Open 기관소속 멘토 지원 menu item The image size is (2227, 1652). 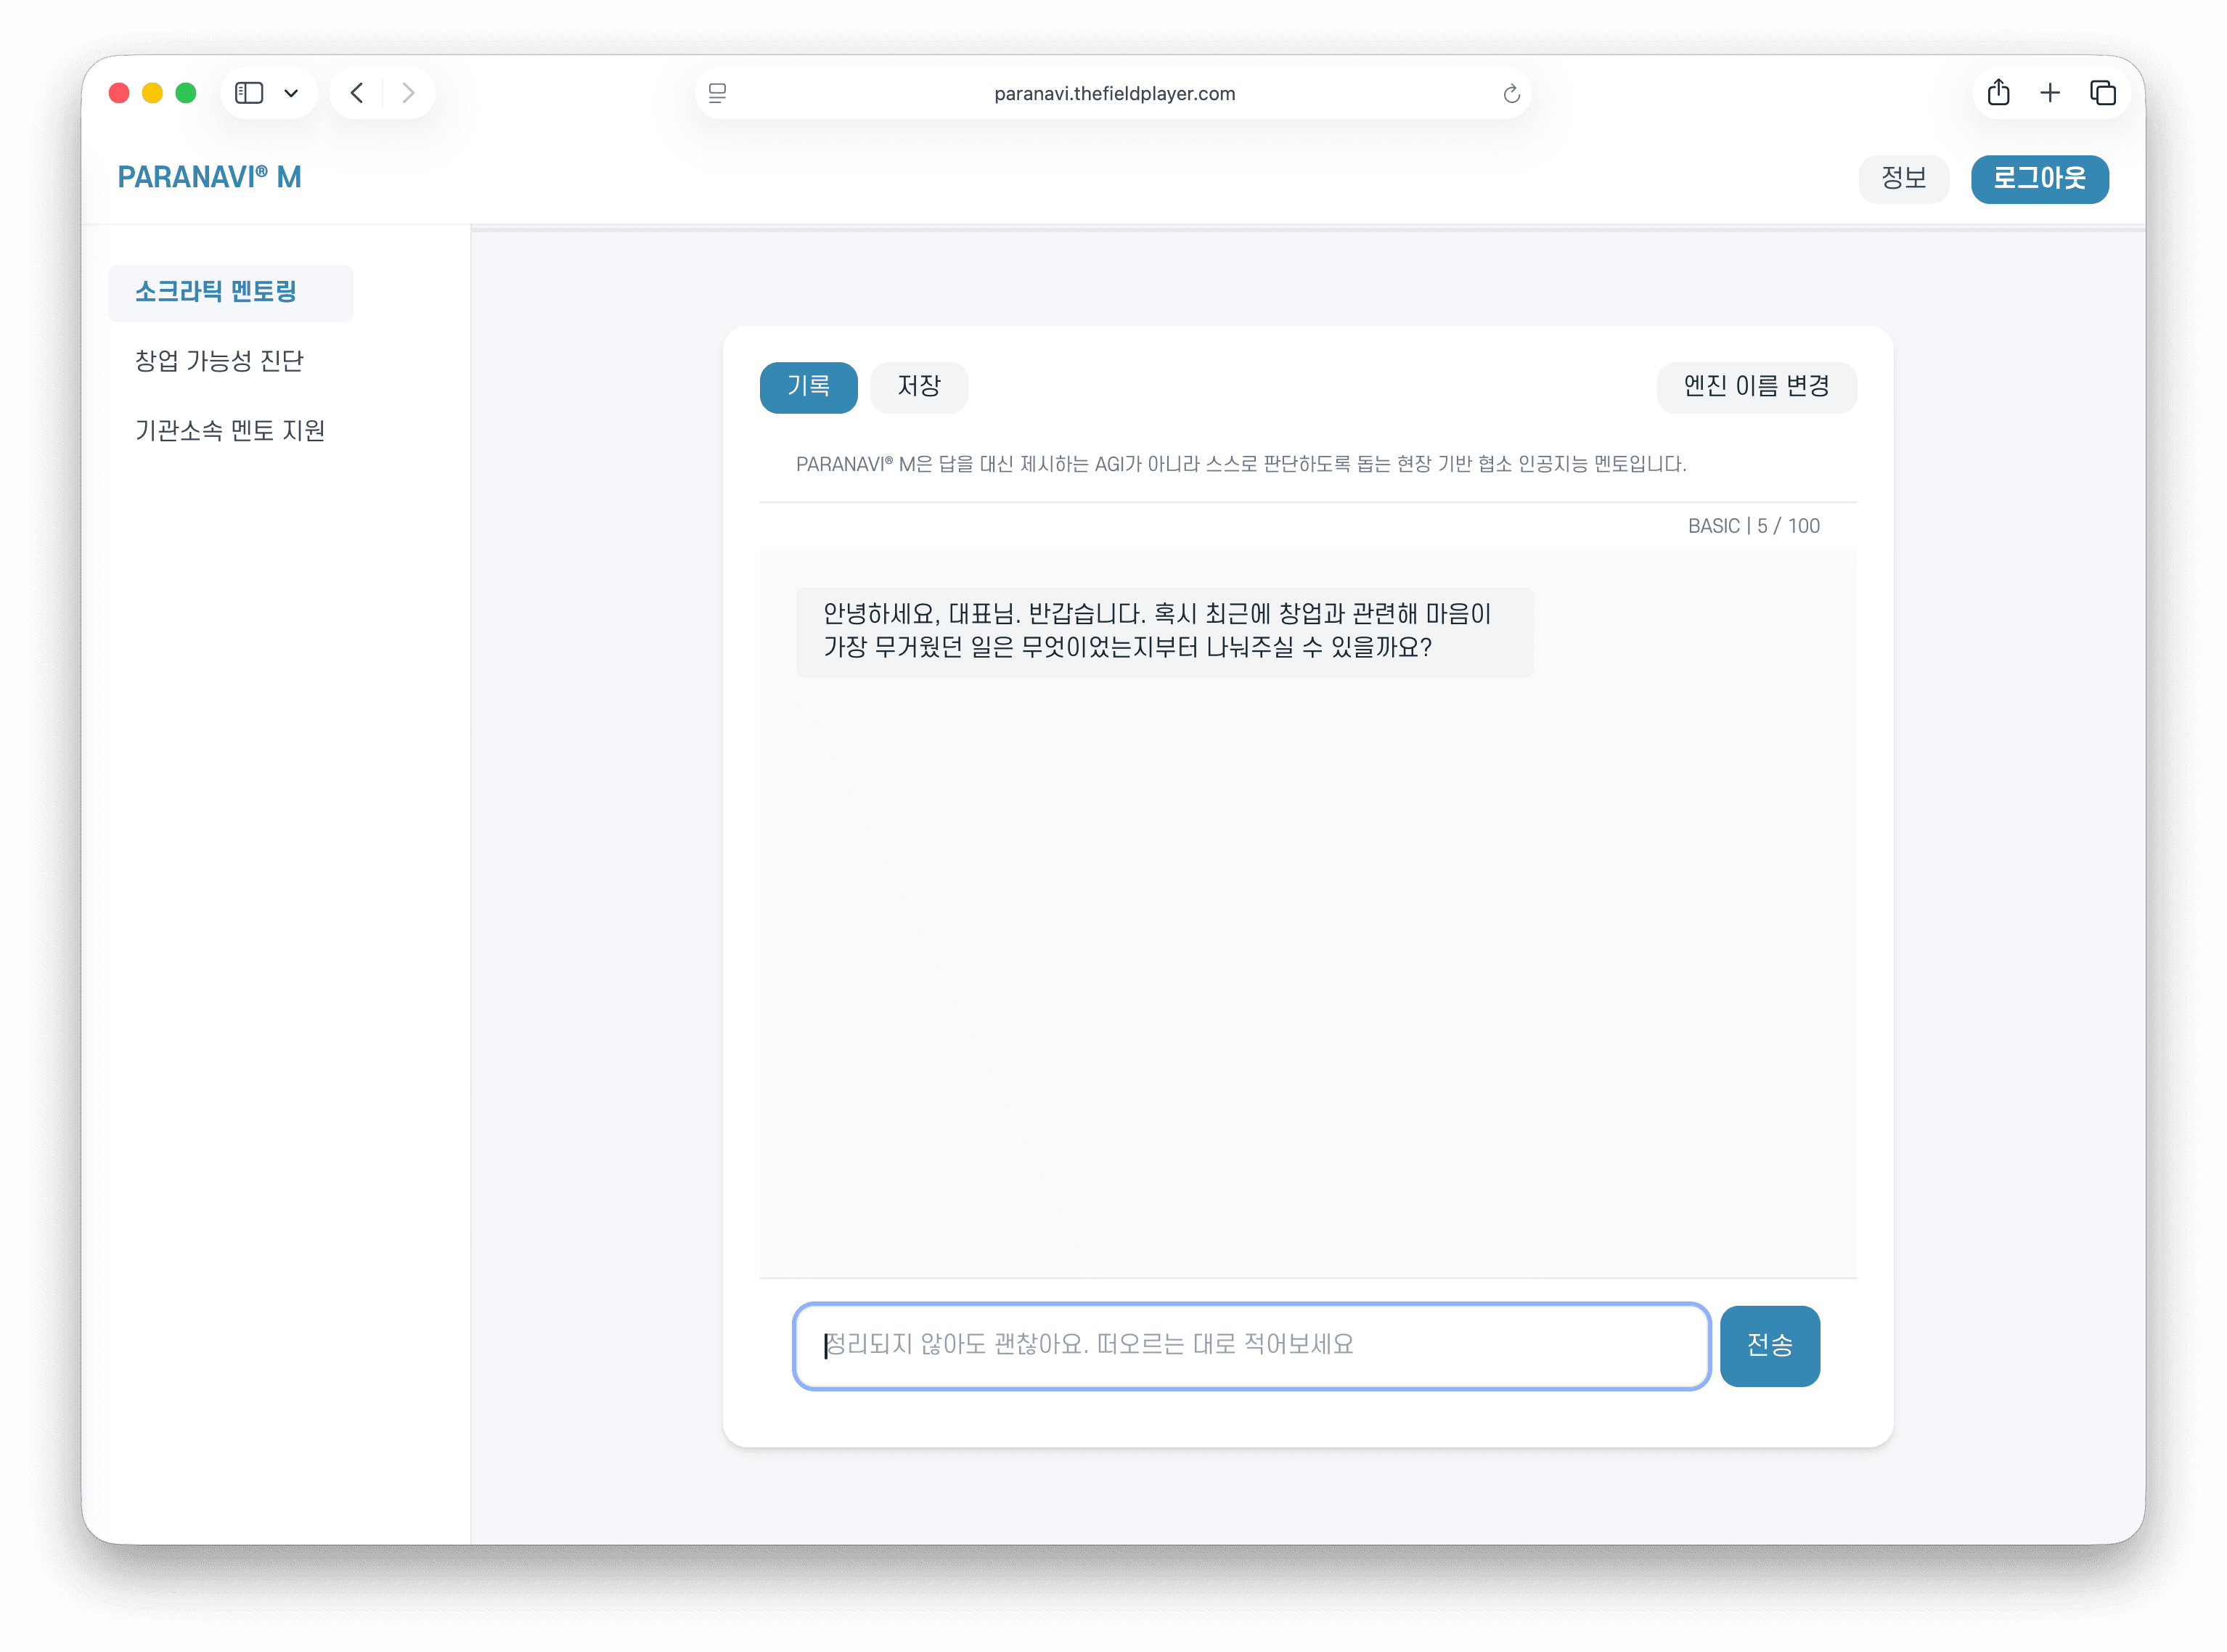(230, 431)
